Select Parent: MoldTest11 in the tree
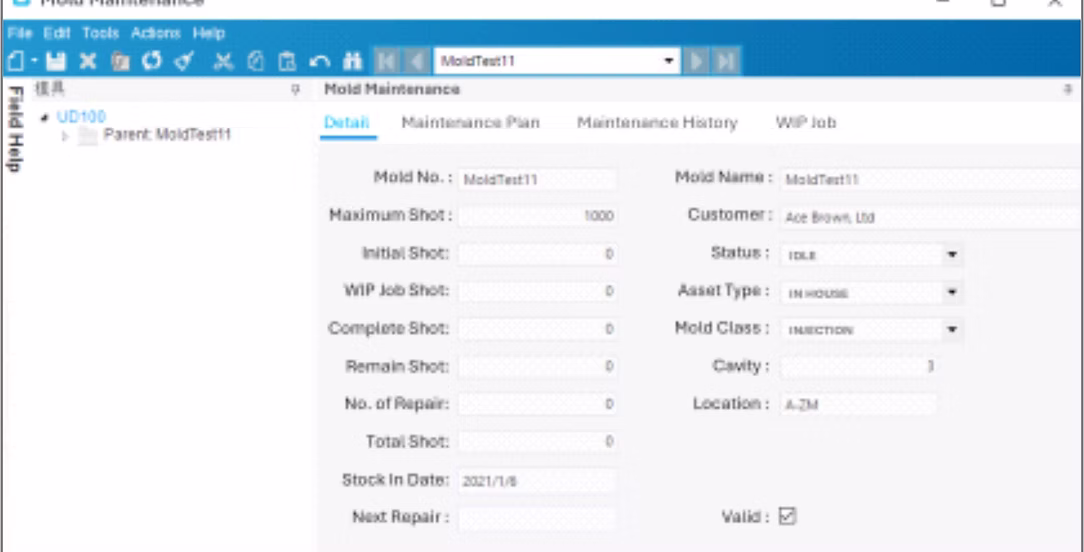The height and width of the screenshot is (552, 1084). tap(167, 135)
